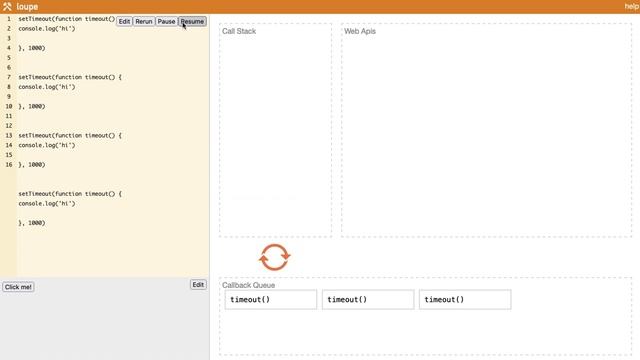Viewport: 640px width, 360px height.
Task: Click line number 12 in gutter
Action: point(9,126)
